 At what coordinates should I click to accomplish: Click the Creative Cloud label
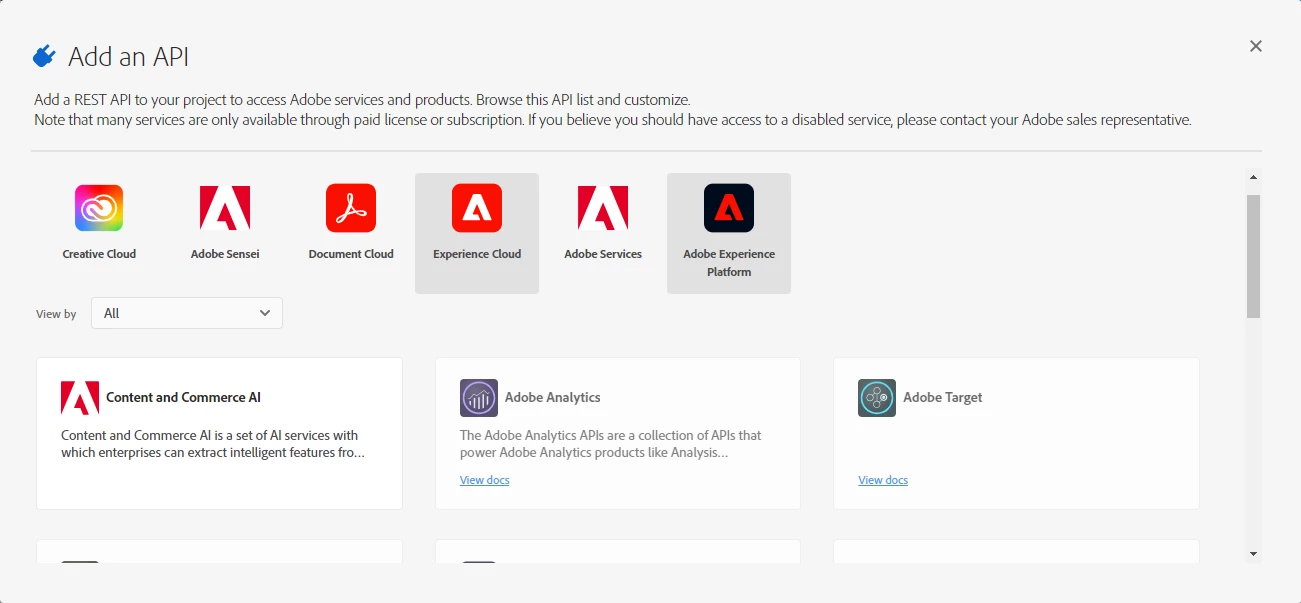[x=99, y=254]
